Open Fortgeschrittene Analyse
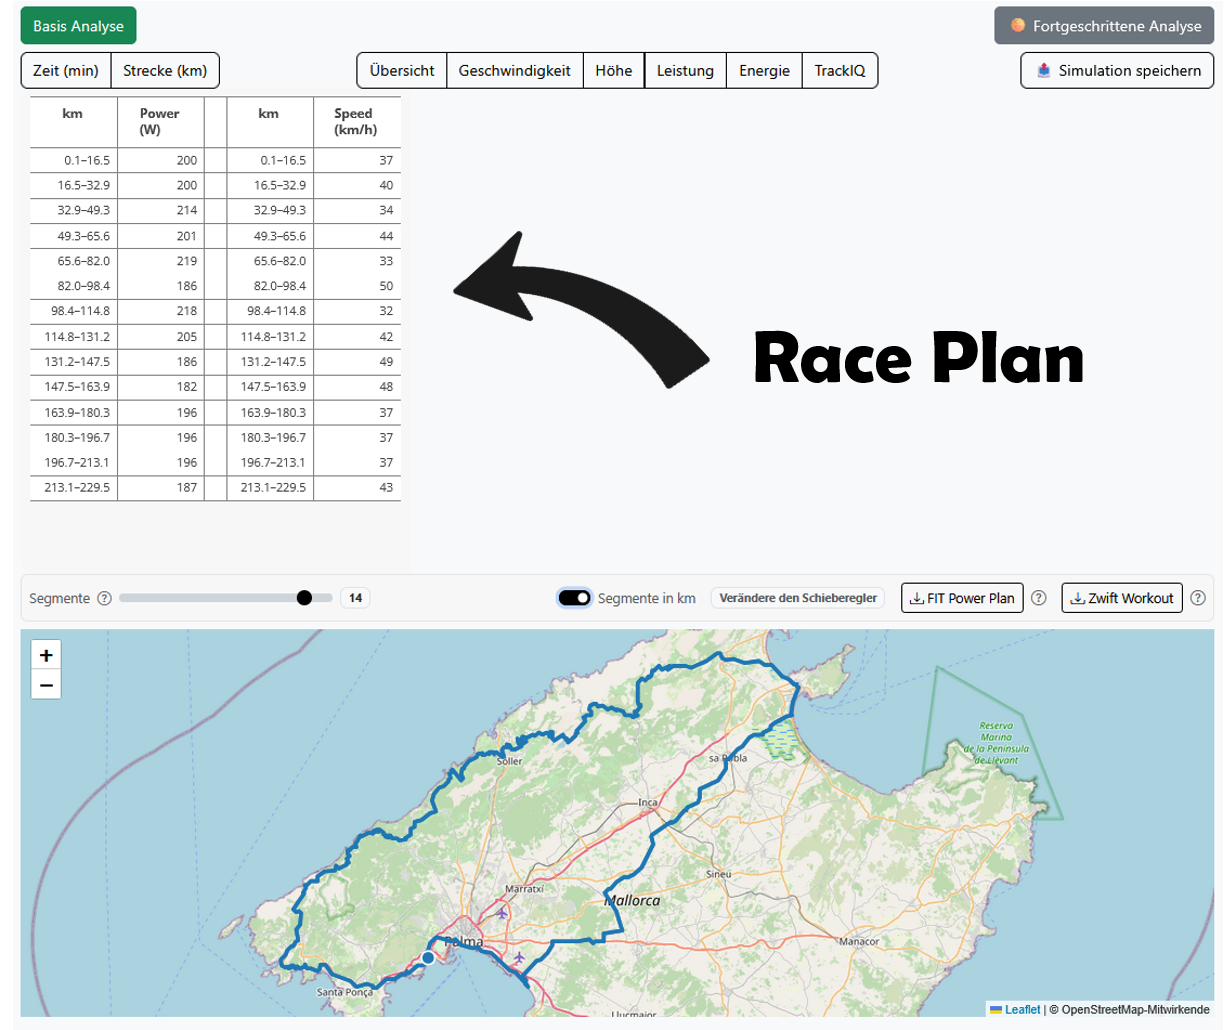The height and width of the screenshot is (1030, 1232). pyautogui.click(x=1104, y=26)
